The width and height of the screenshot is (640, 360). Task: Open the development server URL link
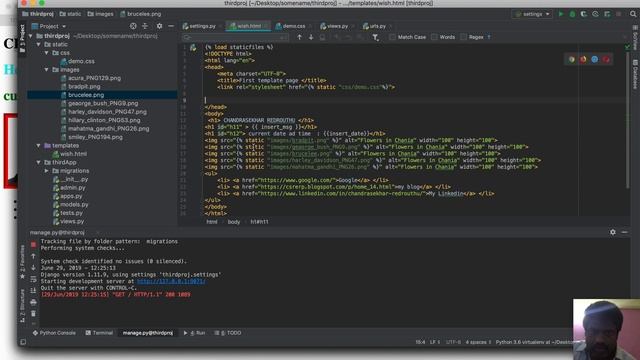[x=171, y=281]
